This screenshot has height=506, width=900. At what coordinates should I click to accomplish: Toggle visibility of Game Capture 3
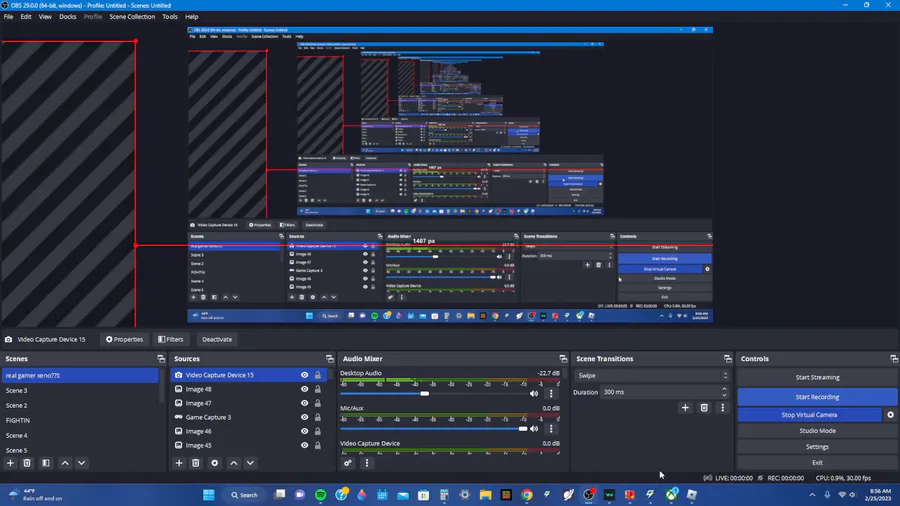click(304, 417)
